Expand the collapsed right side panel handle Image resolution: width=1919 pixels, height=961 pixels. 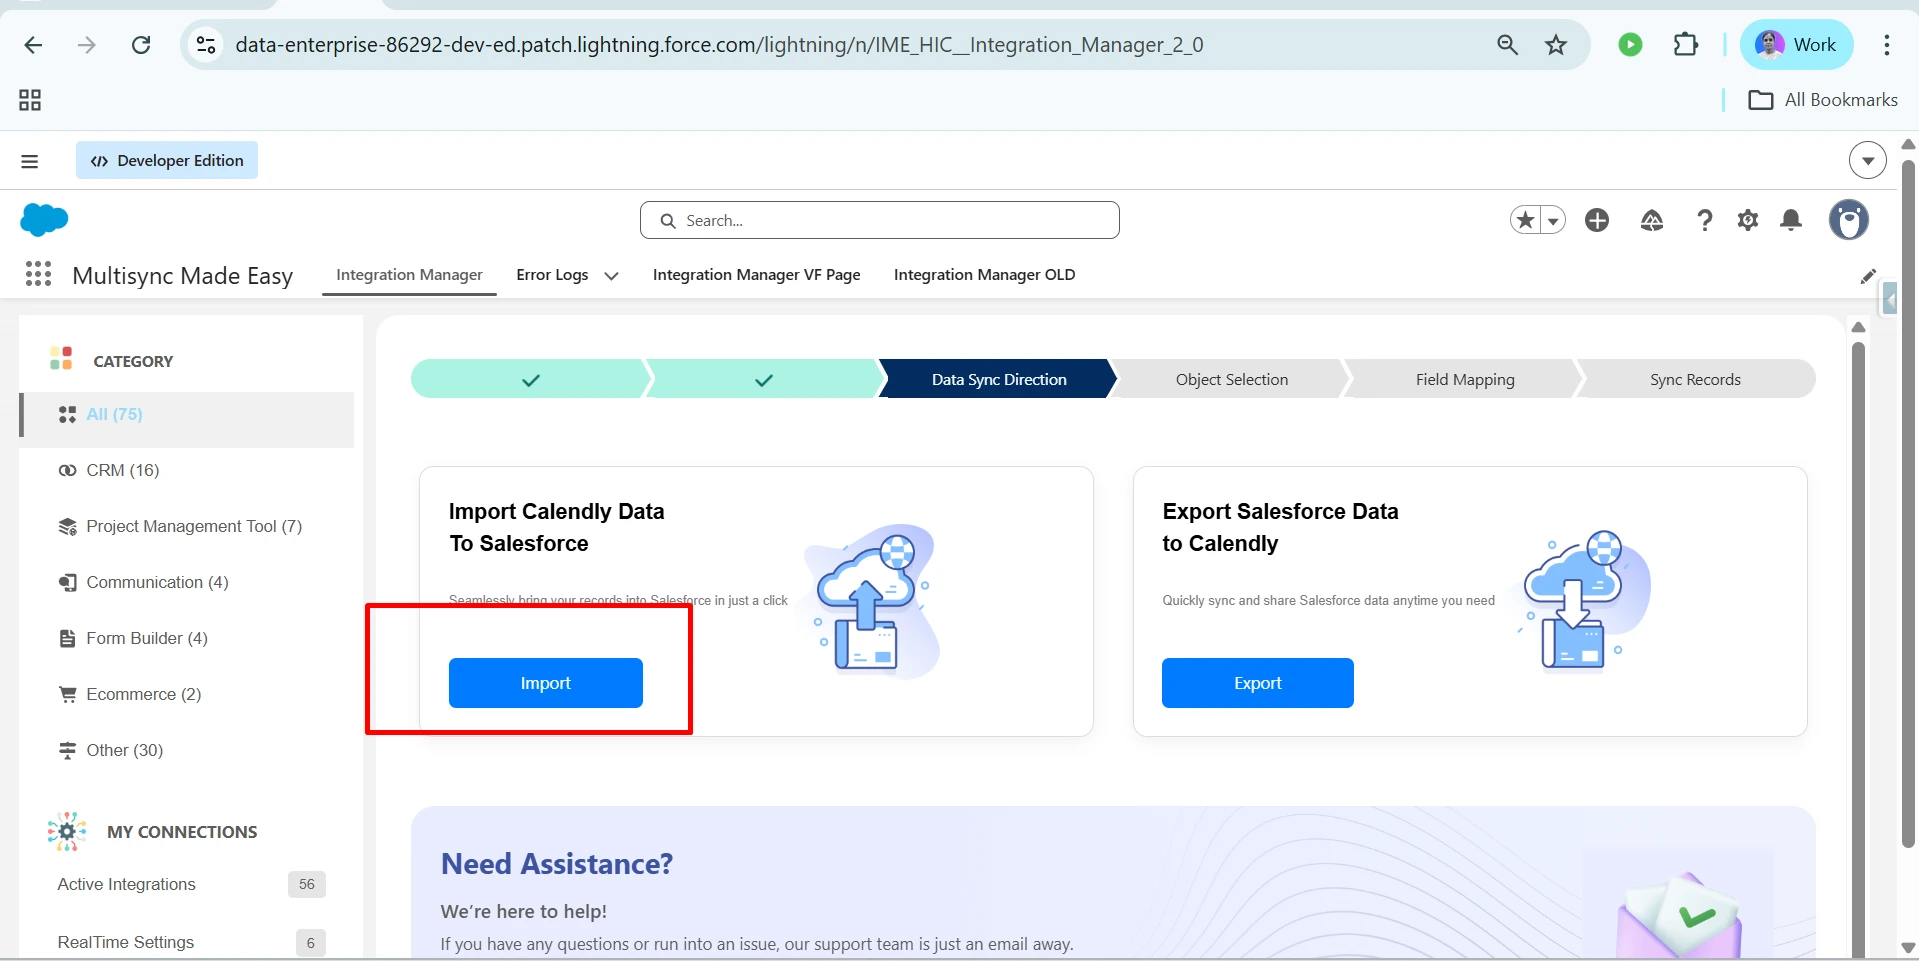1889,298
